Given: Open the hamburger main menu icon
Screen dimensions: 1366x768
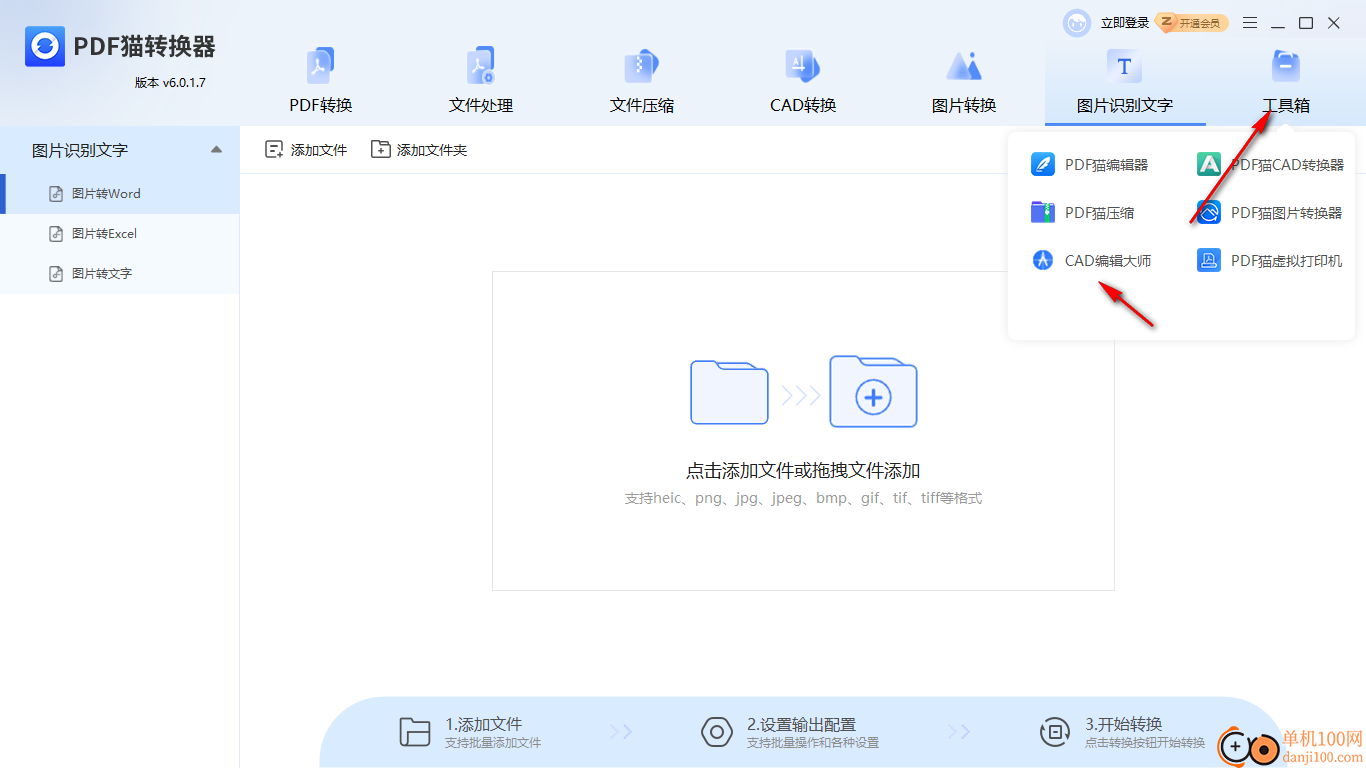Looking at the screenshot, I should (x=1250, y=23).
